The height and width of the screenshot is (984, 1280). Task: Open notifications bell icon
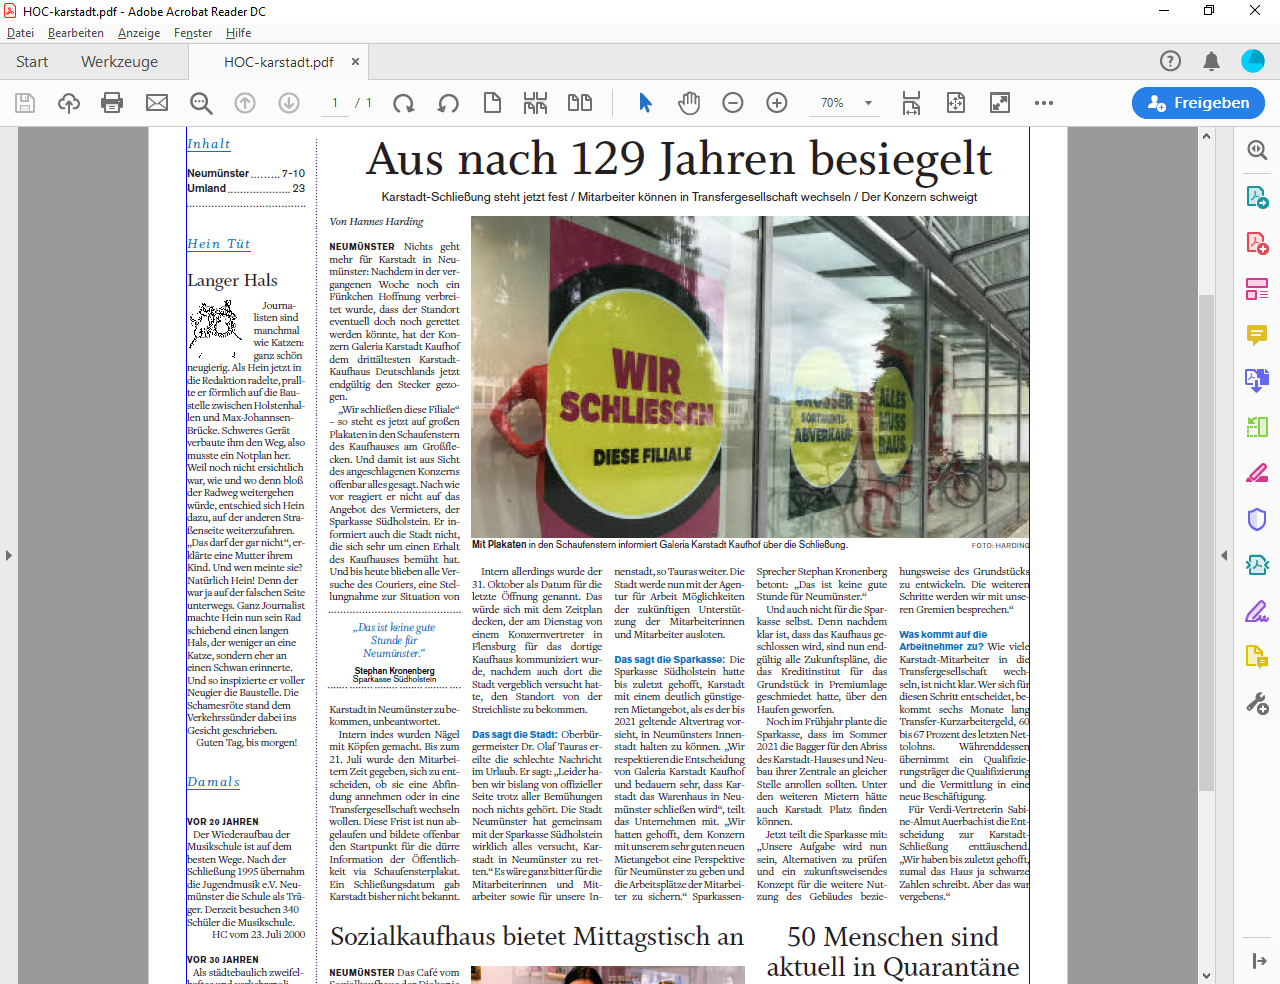click(1211, 61)
